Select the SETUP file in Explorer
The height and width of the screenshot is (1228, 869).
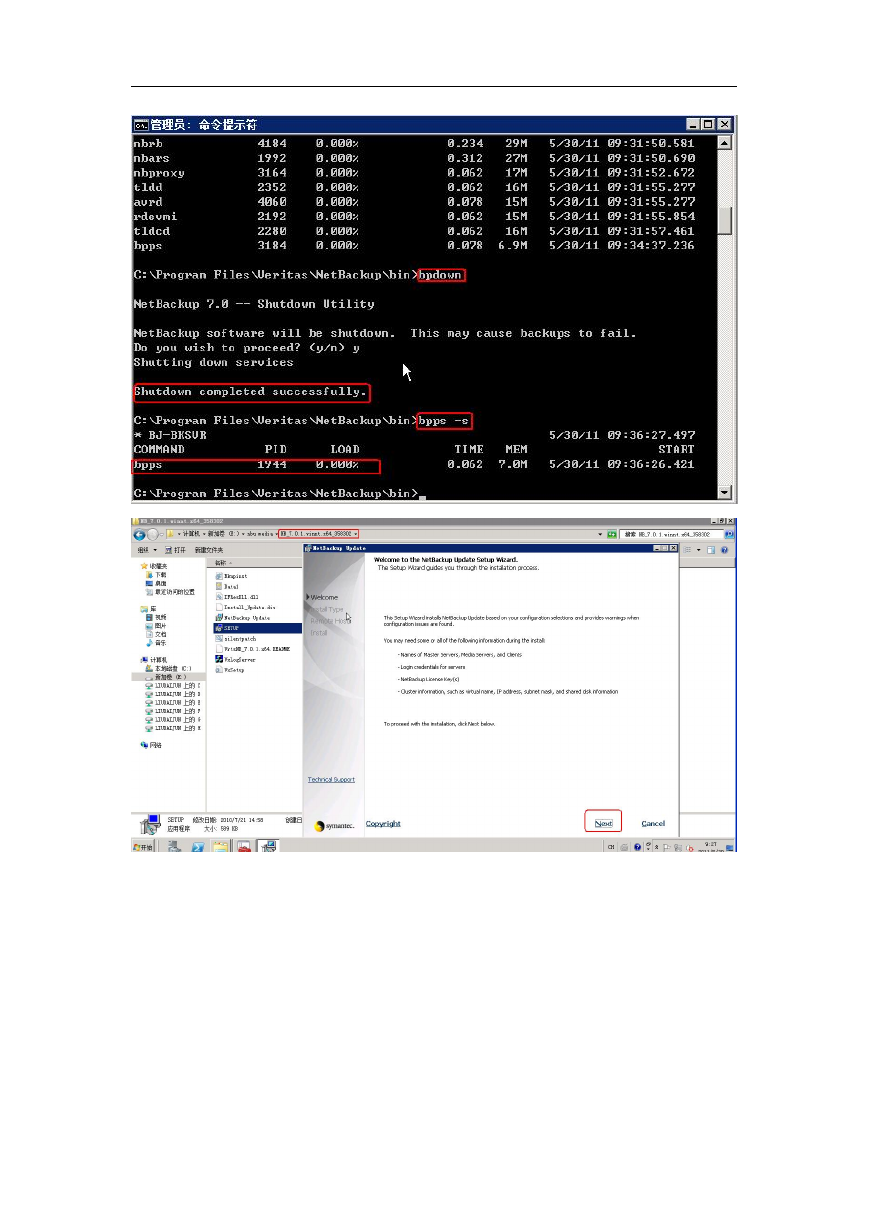(x=231, y=628)
